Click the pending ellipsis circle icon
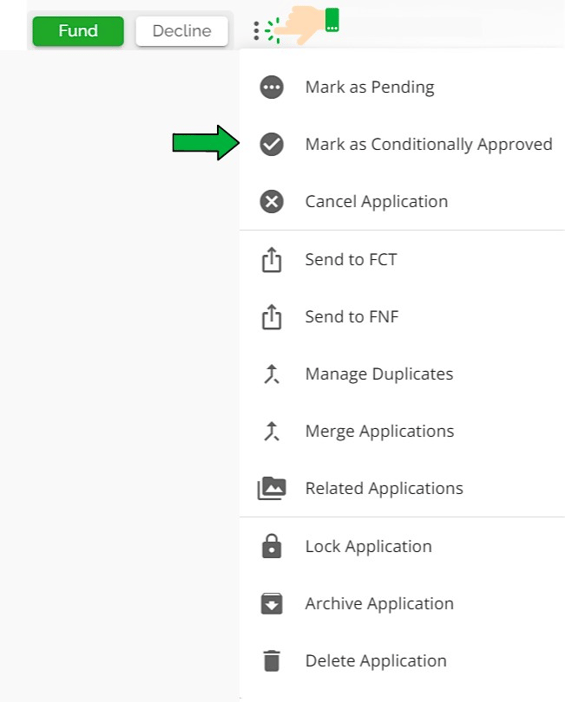 [271, 87]
